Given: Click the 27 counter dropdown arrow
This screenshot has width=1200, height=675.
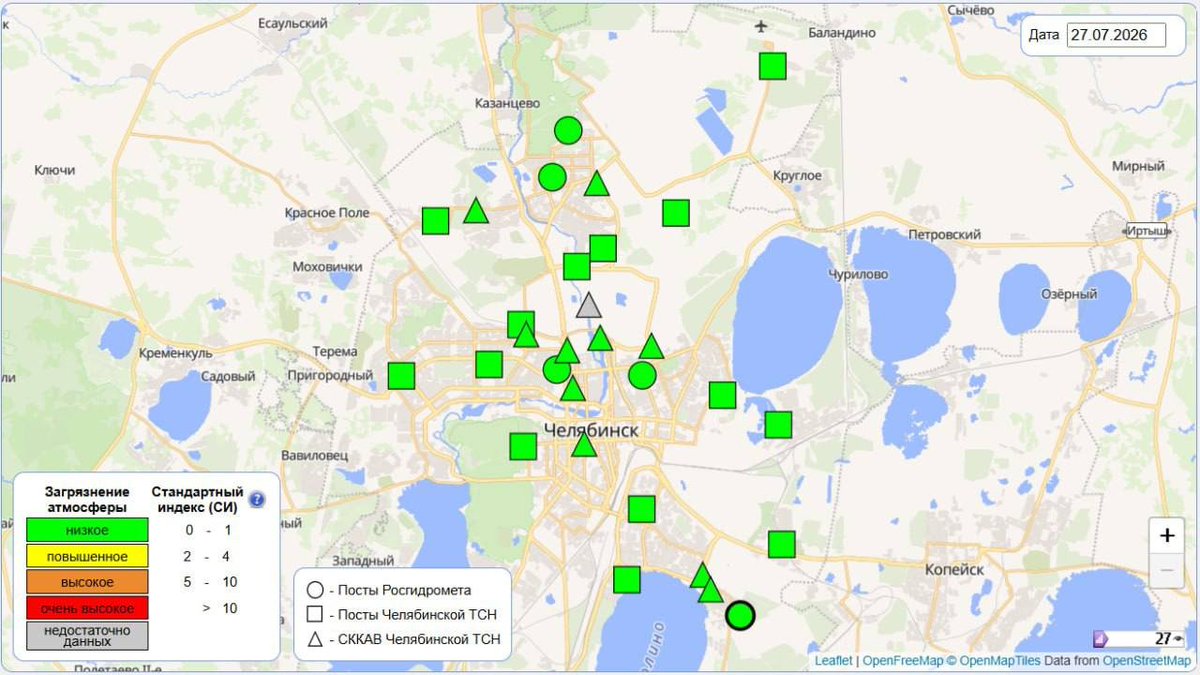Looking at the screenshot, I should pos(1179,639).
